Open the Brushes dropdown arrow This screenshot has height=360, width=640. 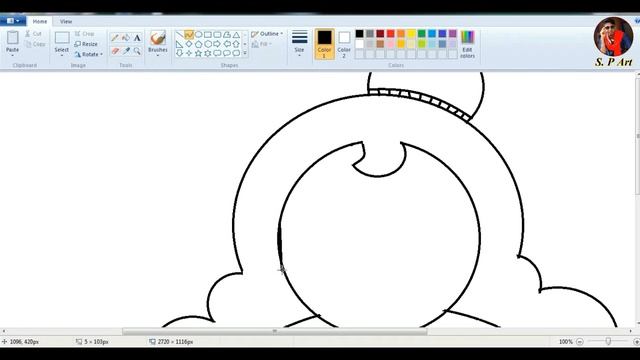[158, 56]
